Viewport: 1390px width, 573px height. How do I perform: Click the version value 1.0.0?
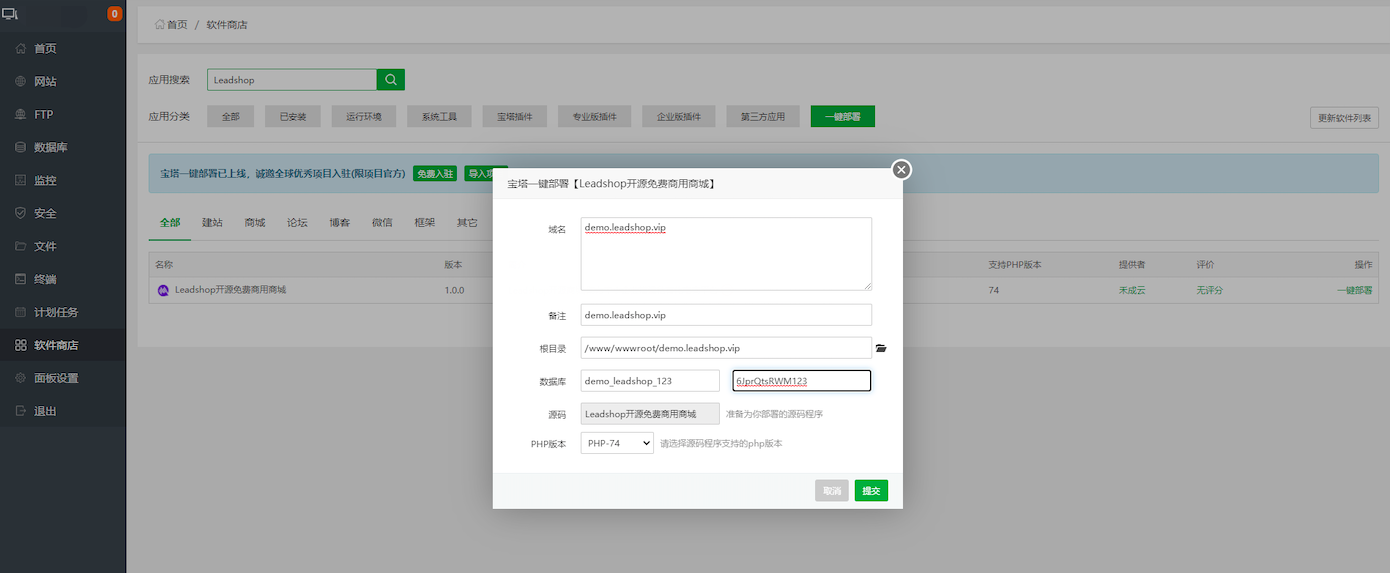454,290
